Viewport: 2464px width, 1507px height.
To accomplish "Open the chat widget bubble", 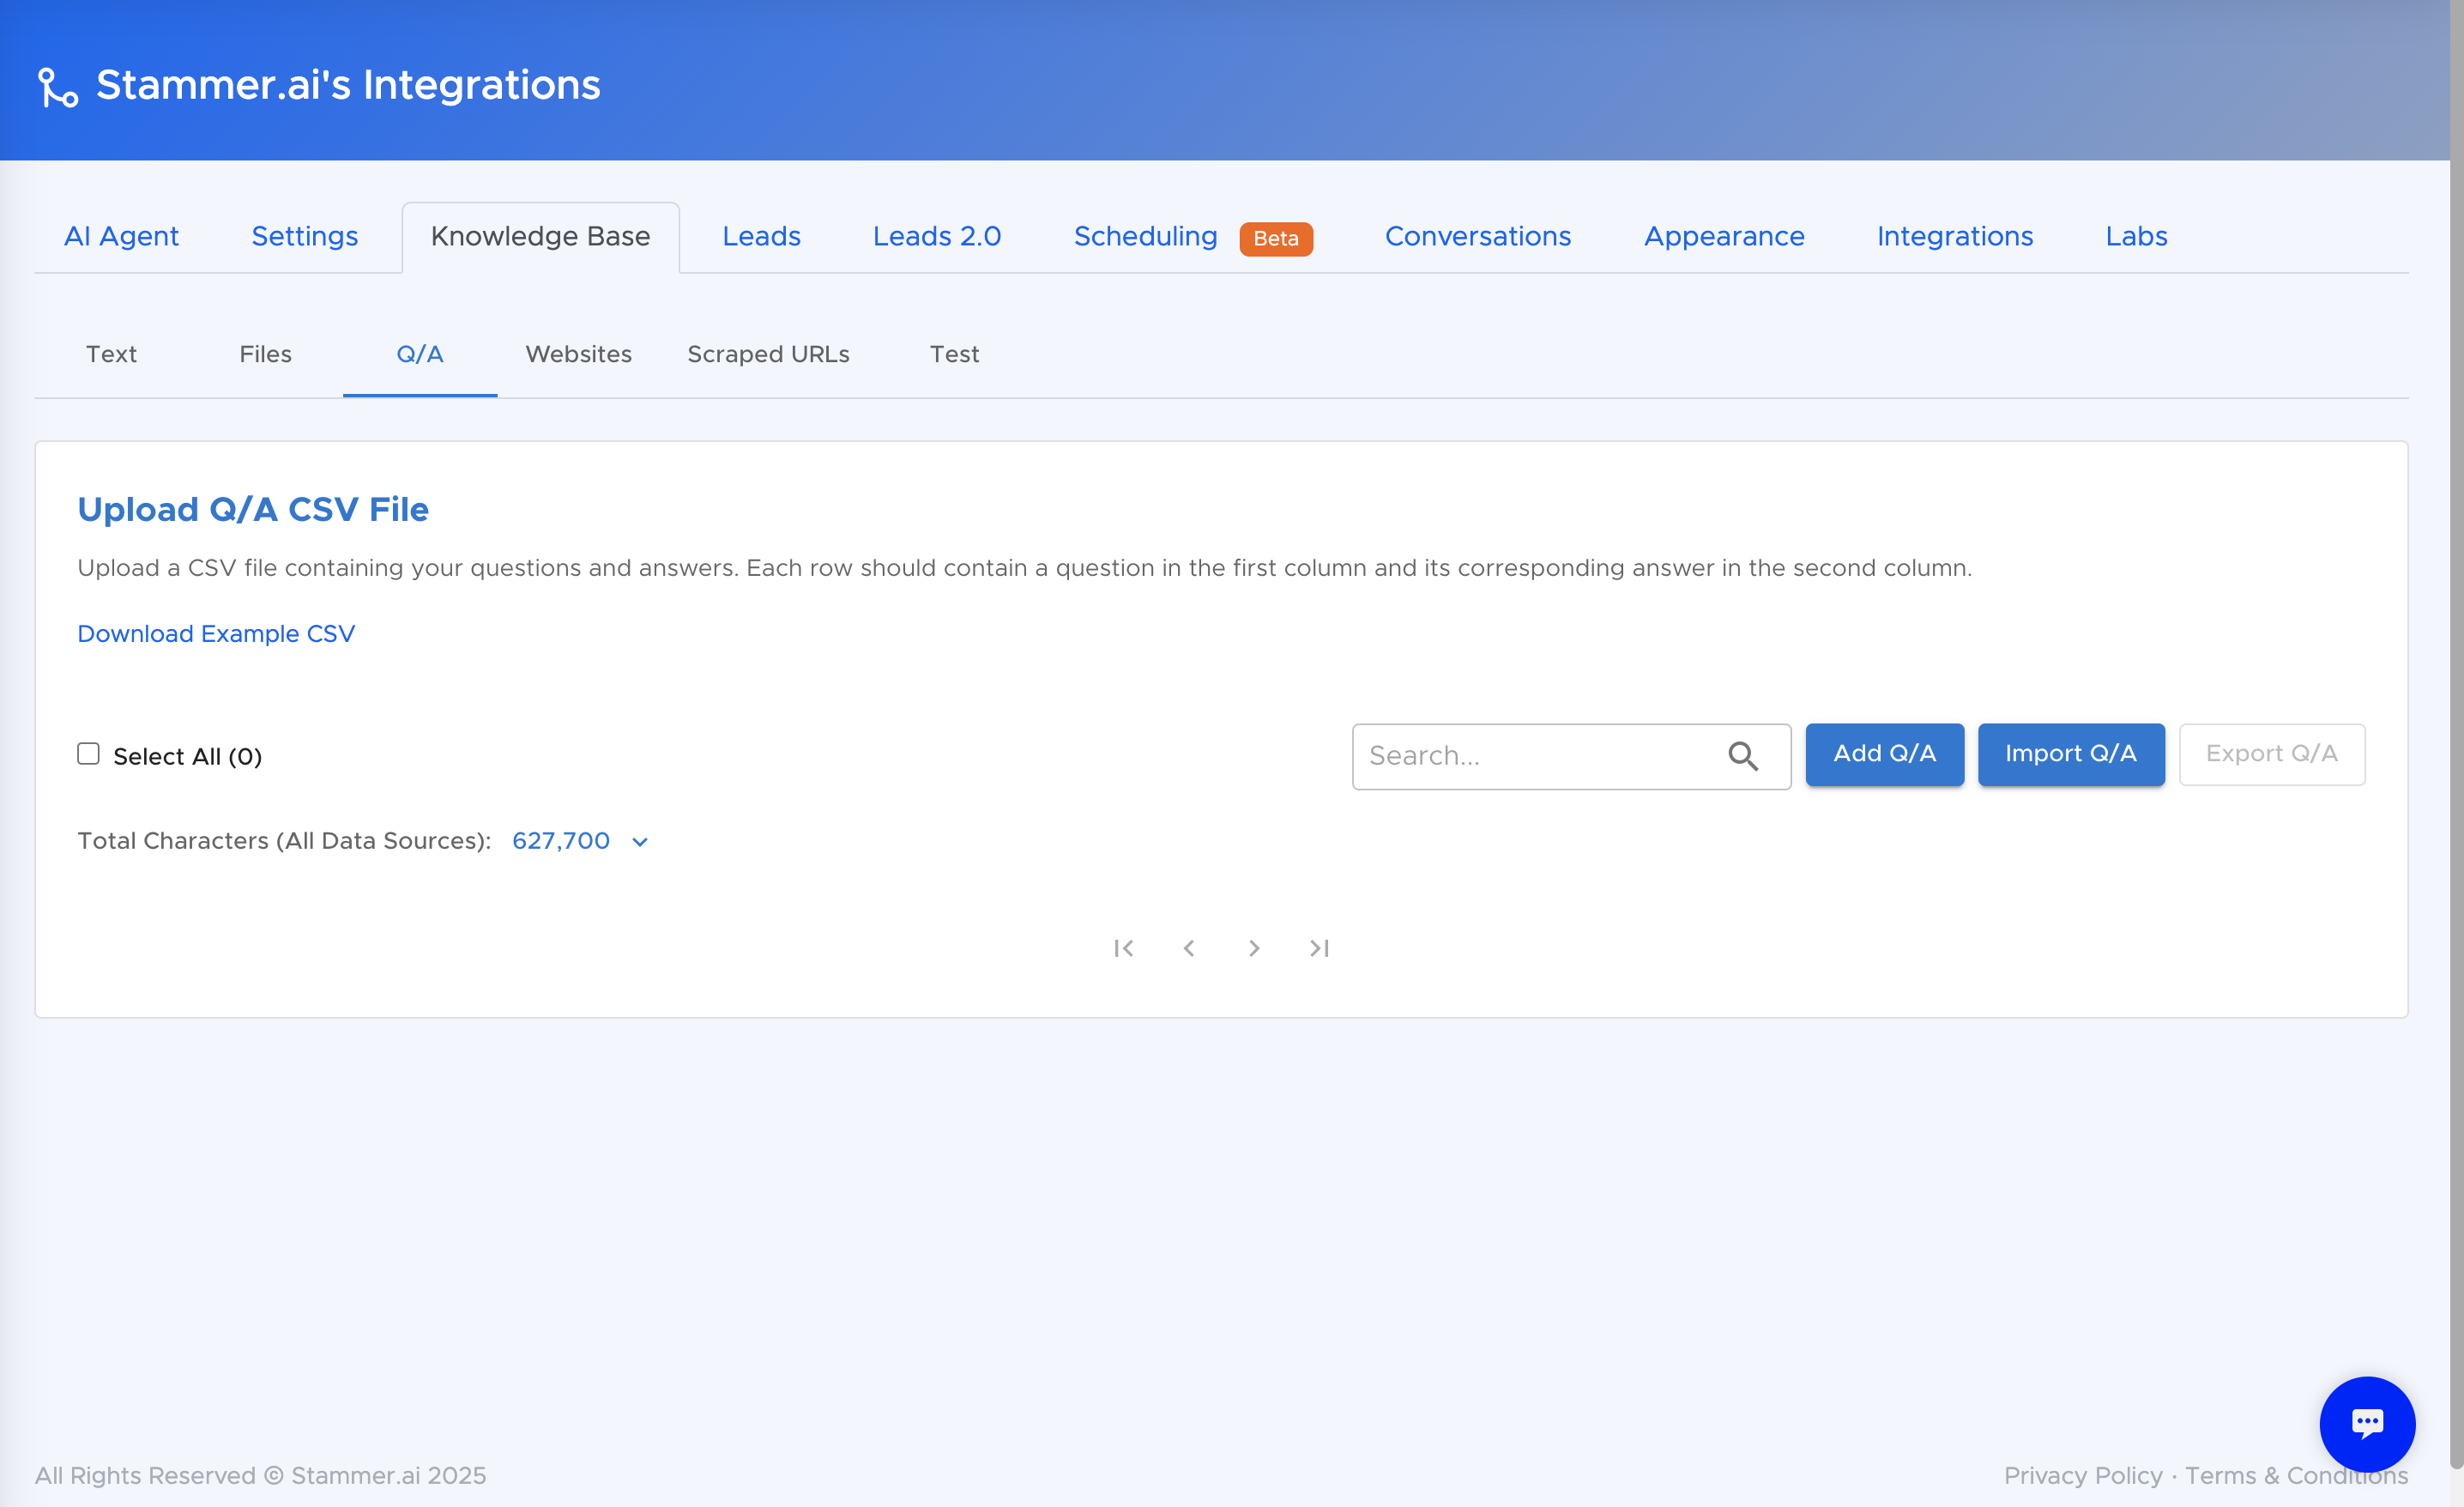I will point(2367,1424).
